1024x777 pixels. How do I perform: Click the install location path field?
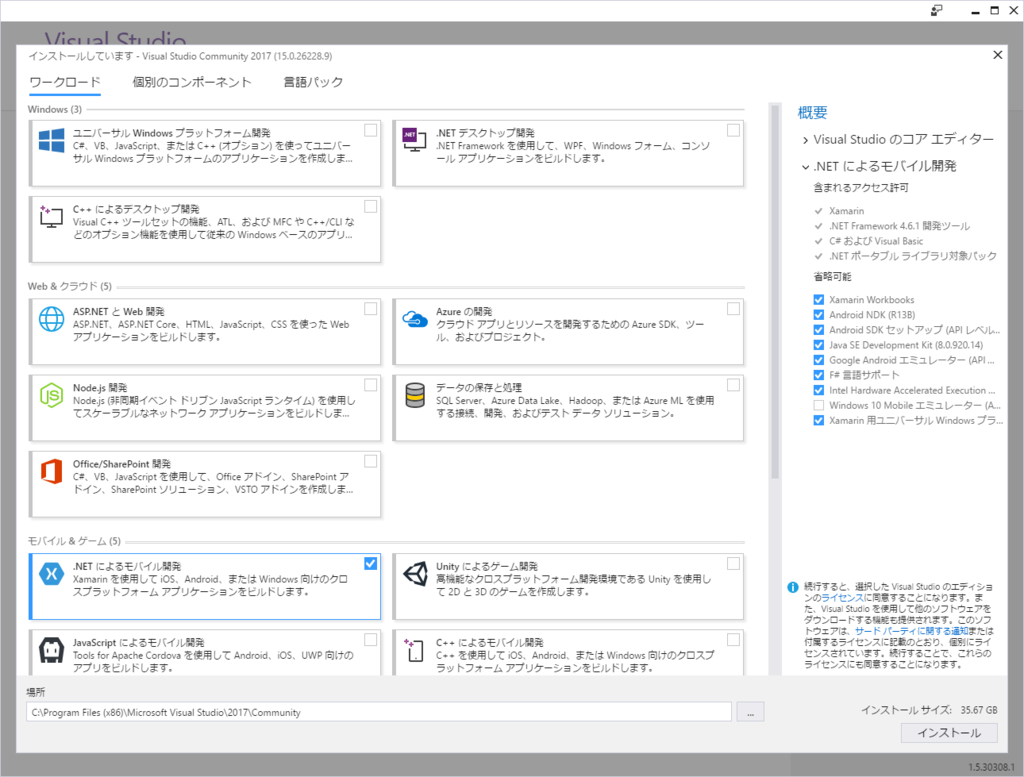click(379, 712)
